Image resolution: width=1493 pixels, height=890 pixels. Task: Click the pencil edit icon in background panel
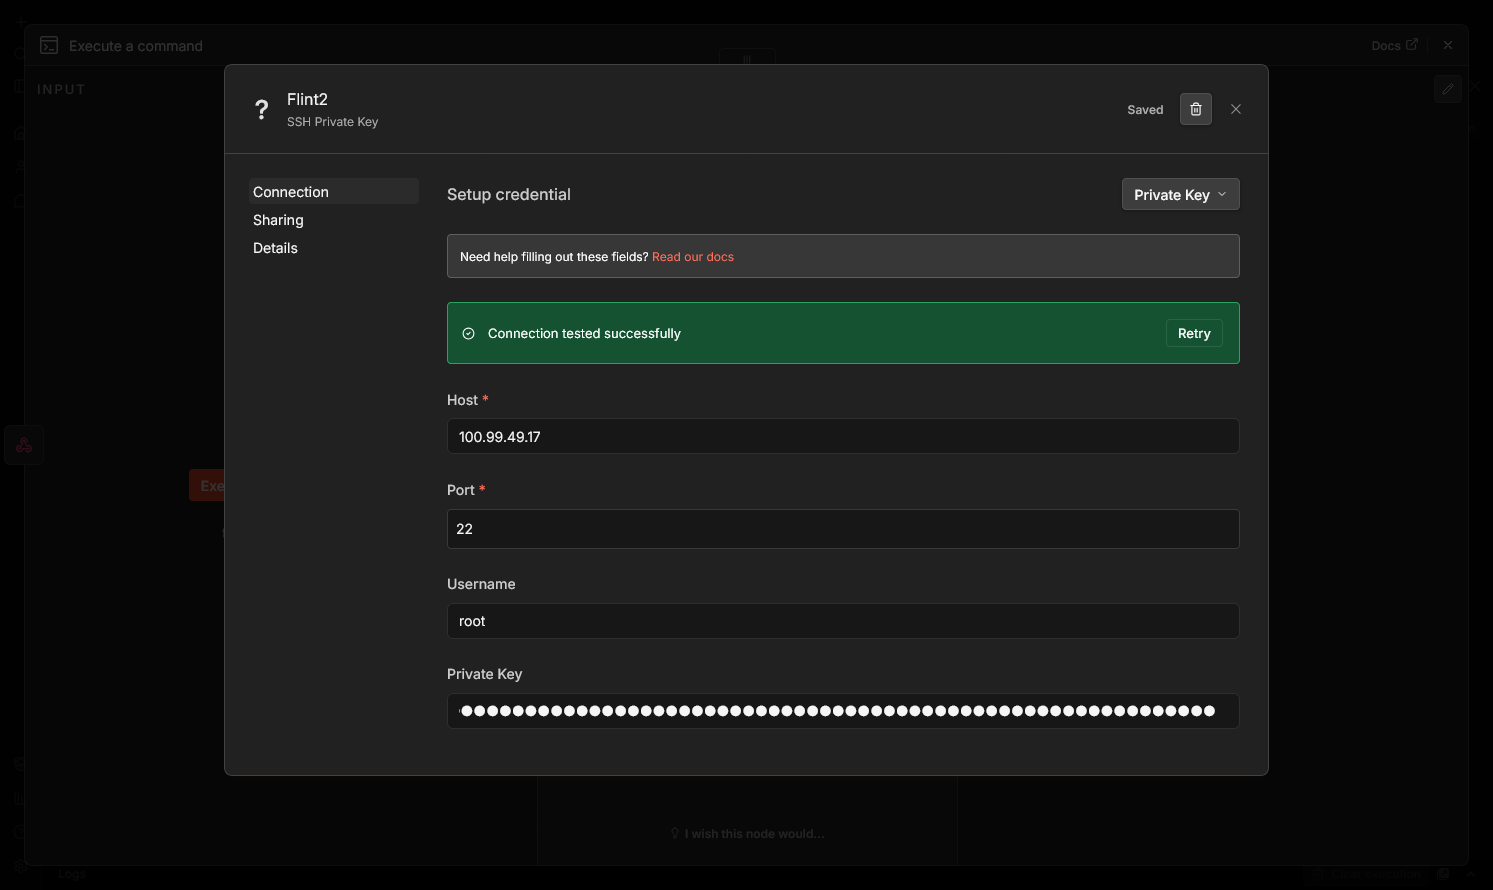1447,89
